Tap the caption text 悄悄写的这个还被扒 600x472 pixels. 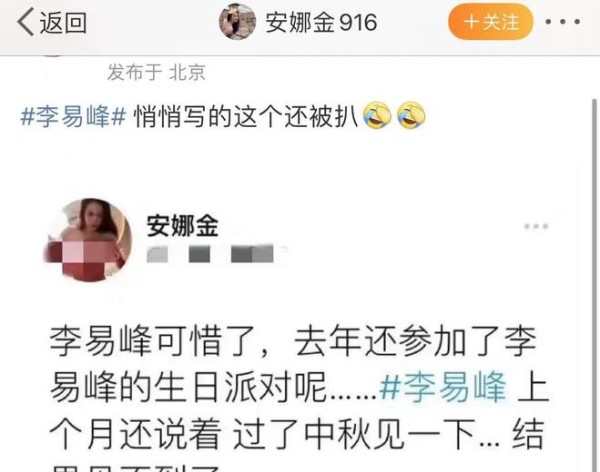click(x=246, y=116)
